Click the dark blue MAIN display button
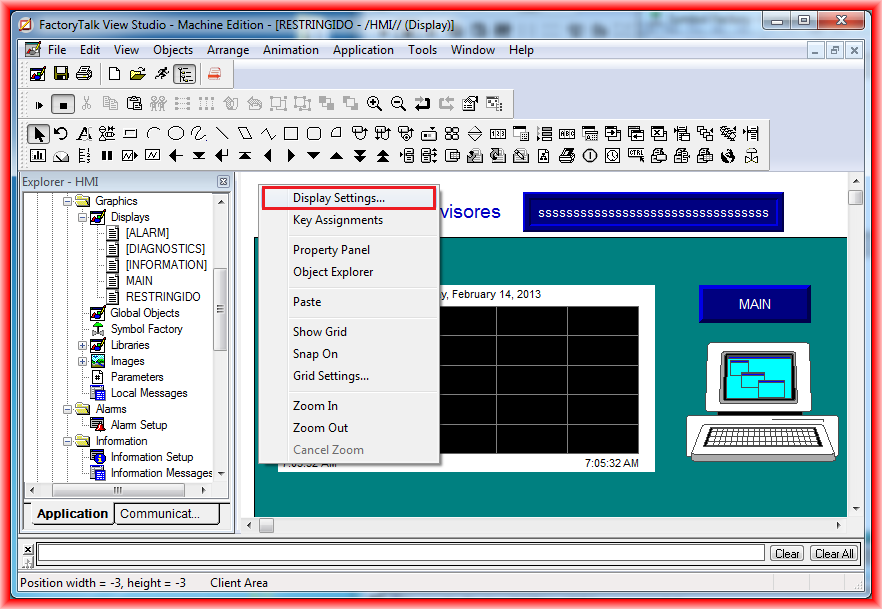 [754, 304]
